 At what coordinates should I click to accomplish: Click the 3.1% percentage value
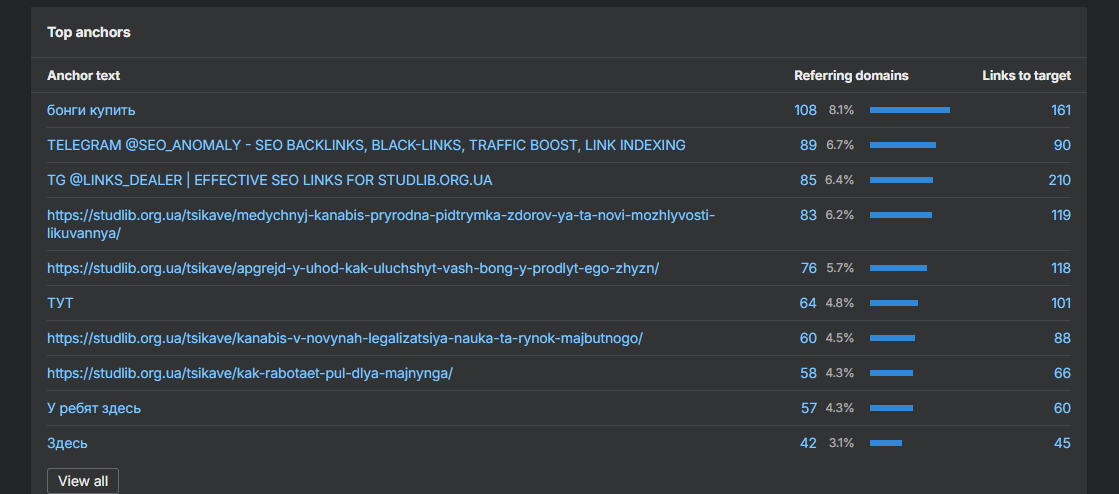841,443
